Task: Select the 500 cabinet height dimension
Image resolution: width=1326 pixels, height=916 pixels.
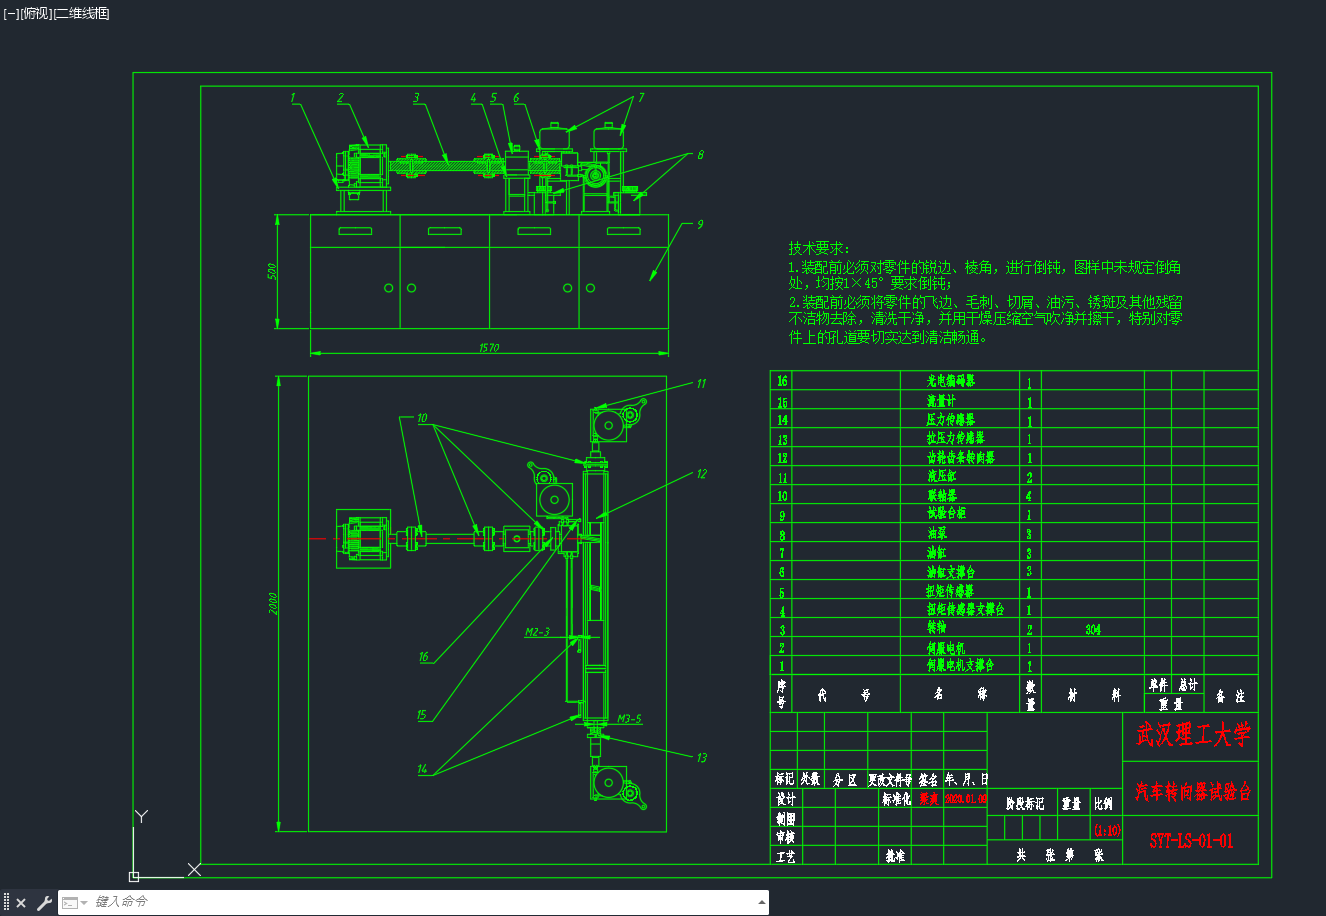Action: (x=273, y=271)
